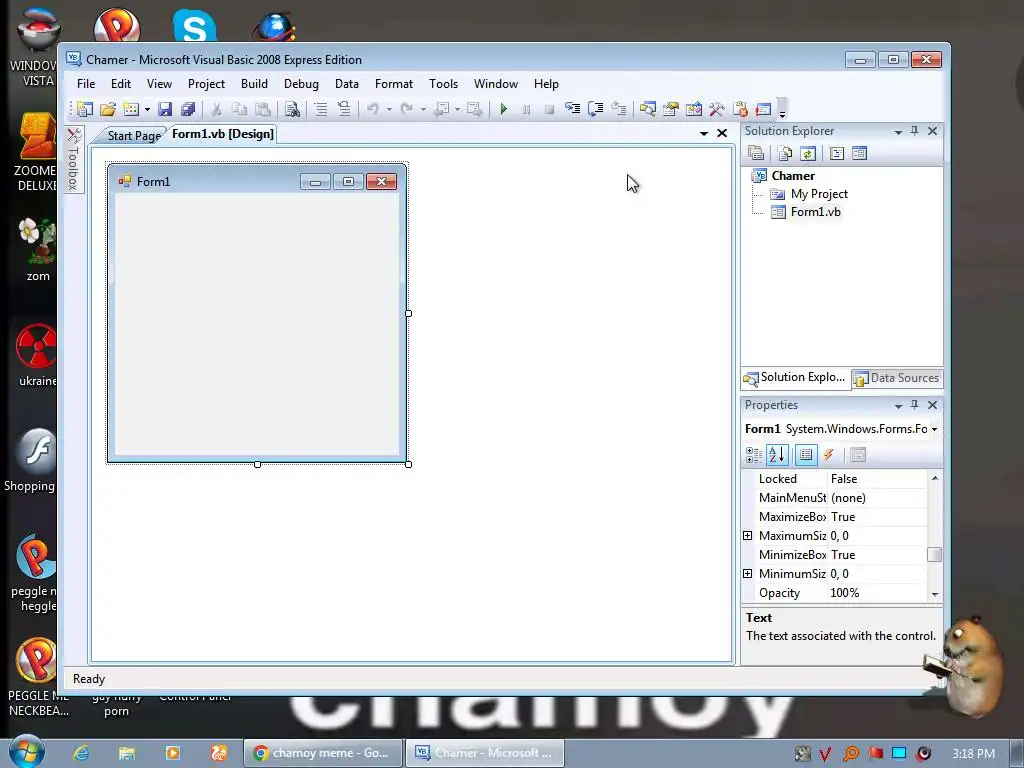The height and width of the screenshot is (768, 1024).
Task: Click Solution Explorer's Properties icon
Action: tap(756, 153)
